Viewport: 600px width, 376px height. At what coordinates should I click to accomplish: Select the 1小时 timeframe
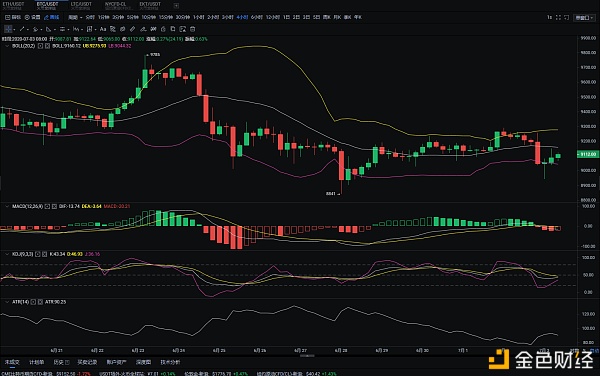(x=199, y=17)
